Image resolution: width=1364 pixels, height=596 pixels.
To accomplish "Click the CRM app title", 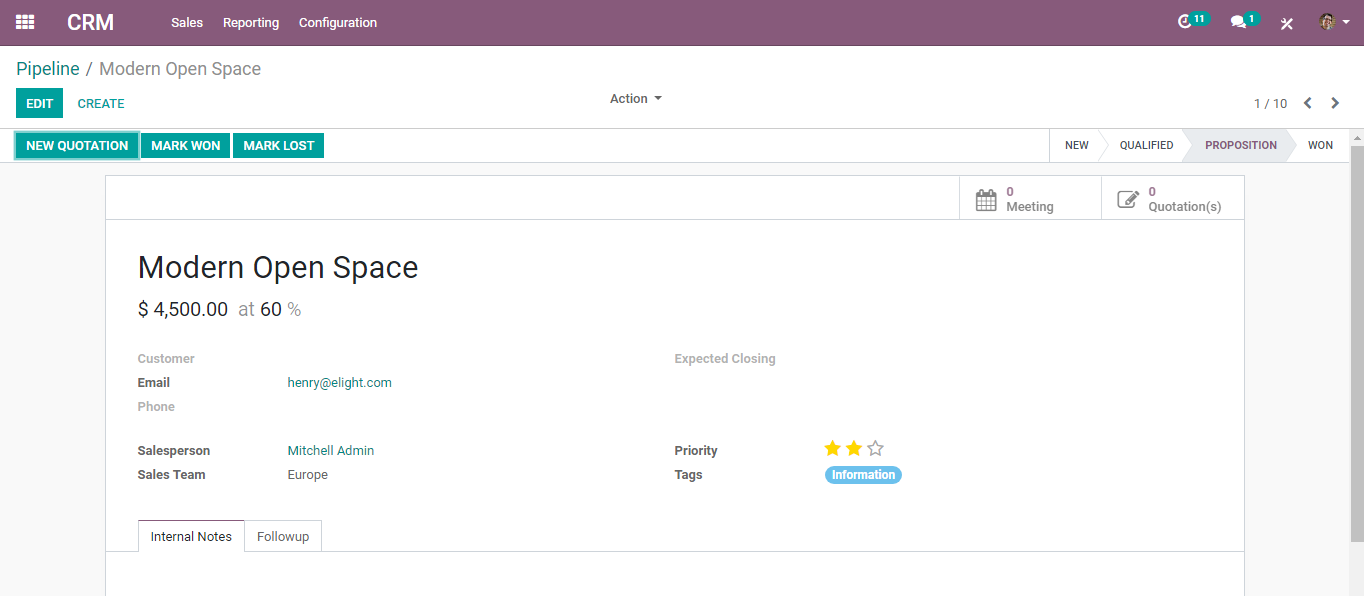I will point(91,22).
